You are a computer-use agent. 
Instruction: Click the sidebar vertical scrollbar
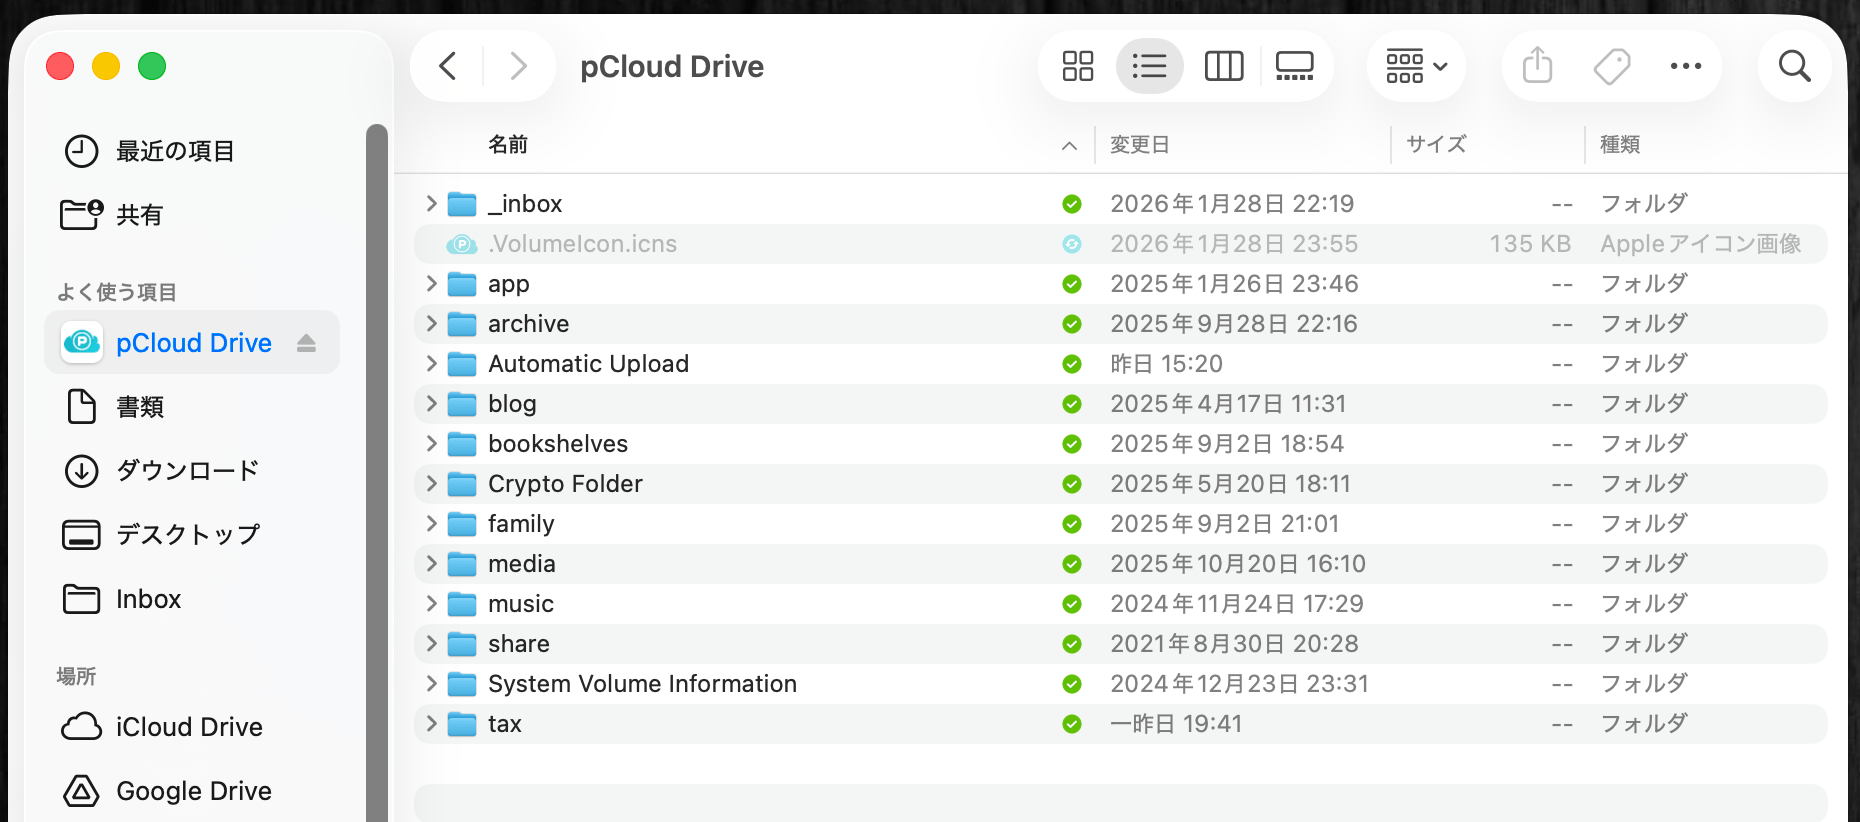(x=376, y=470)
